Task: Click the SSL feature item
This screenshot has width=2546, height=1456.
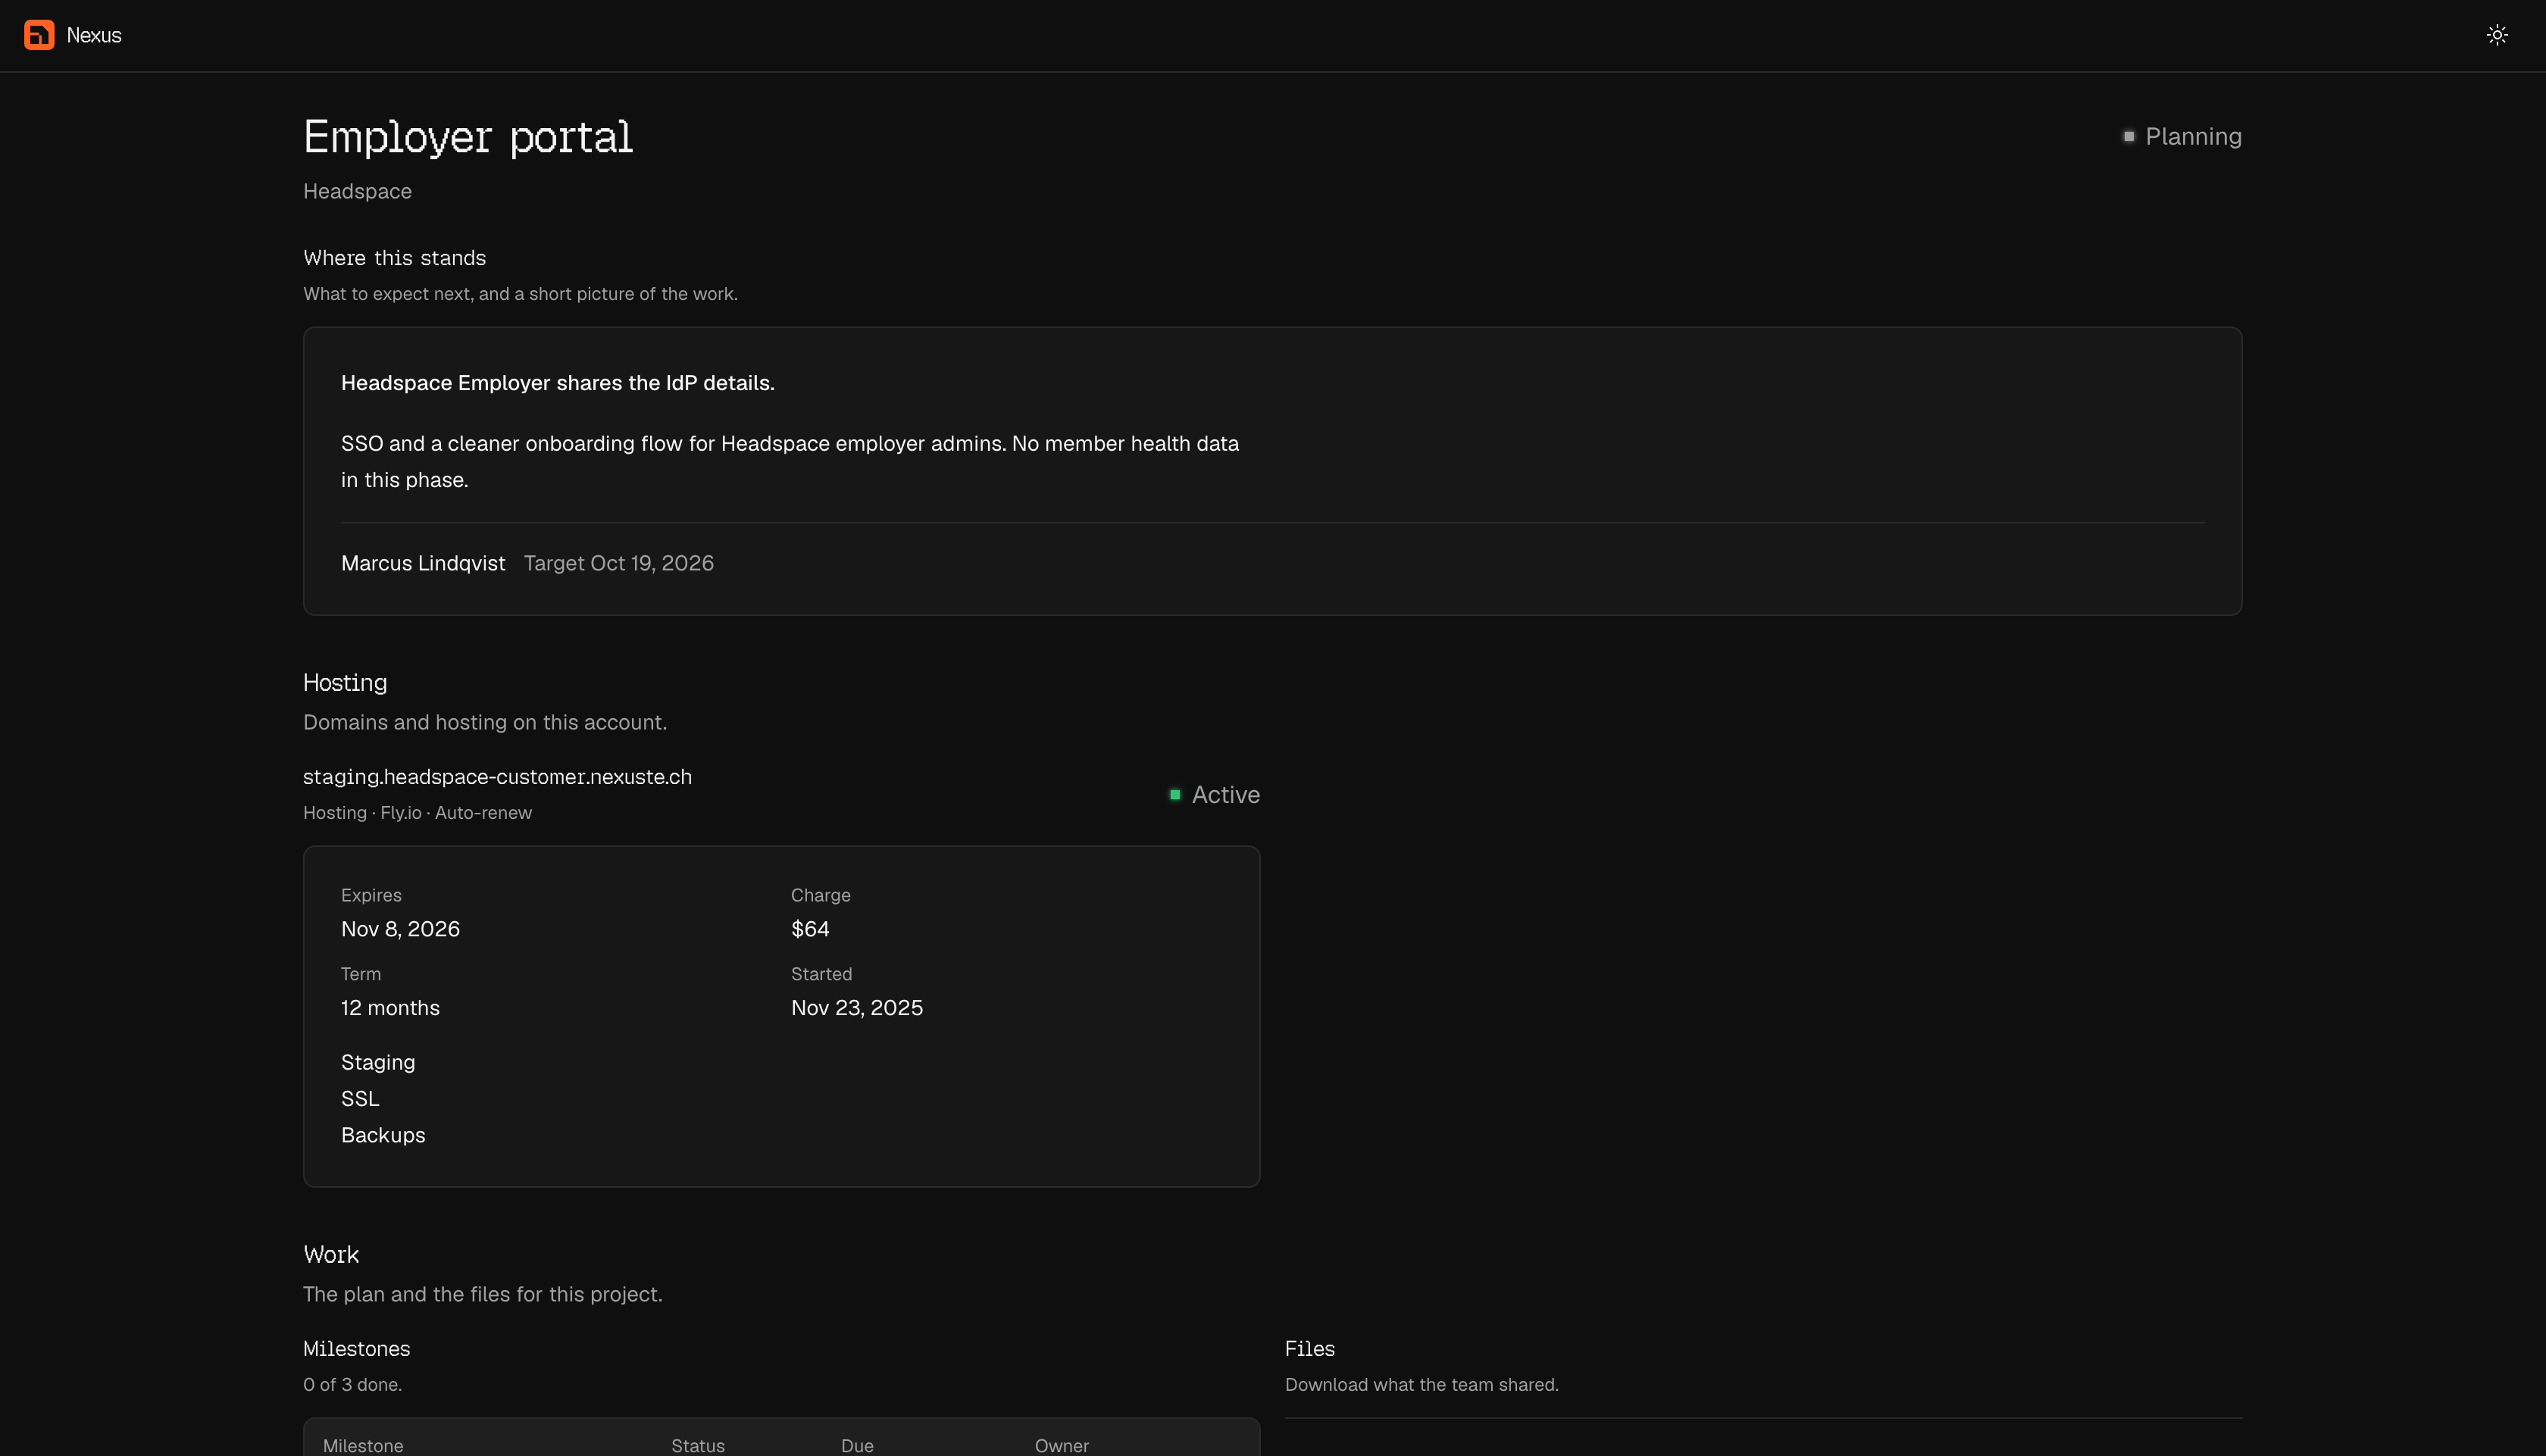Action: pos(360,1099)
